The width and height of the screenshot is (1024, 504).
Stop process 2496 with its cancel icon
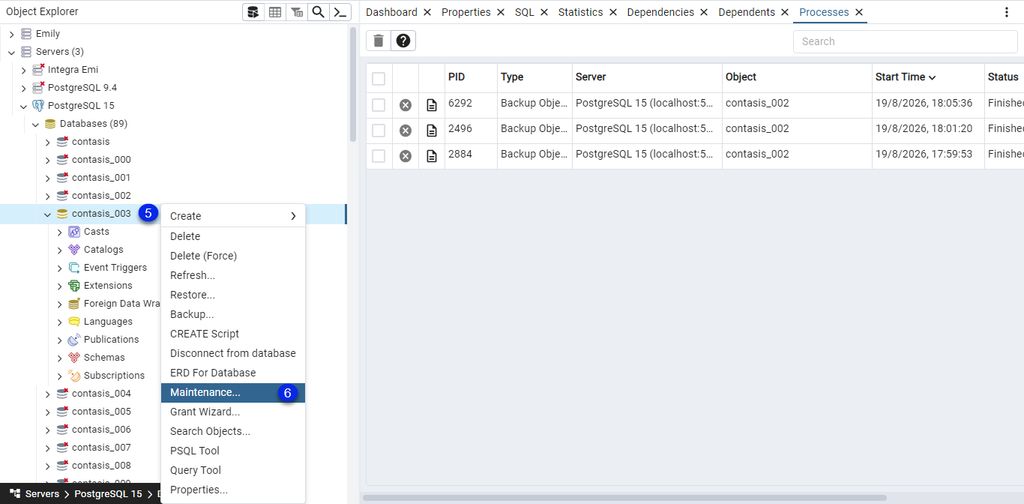pos(406,131)
